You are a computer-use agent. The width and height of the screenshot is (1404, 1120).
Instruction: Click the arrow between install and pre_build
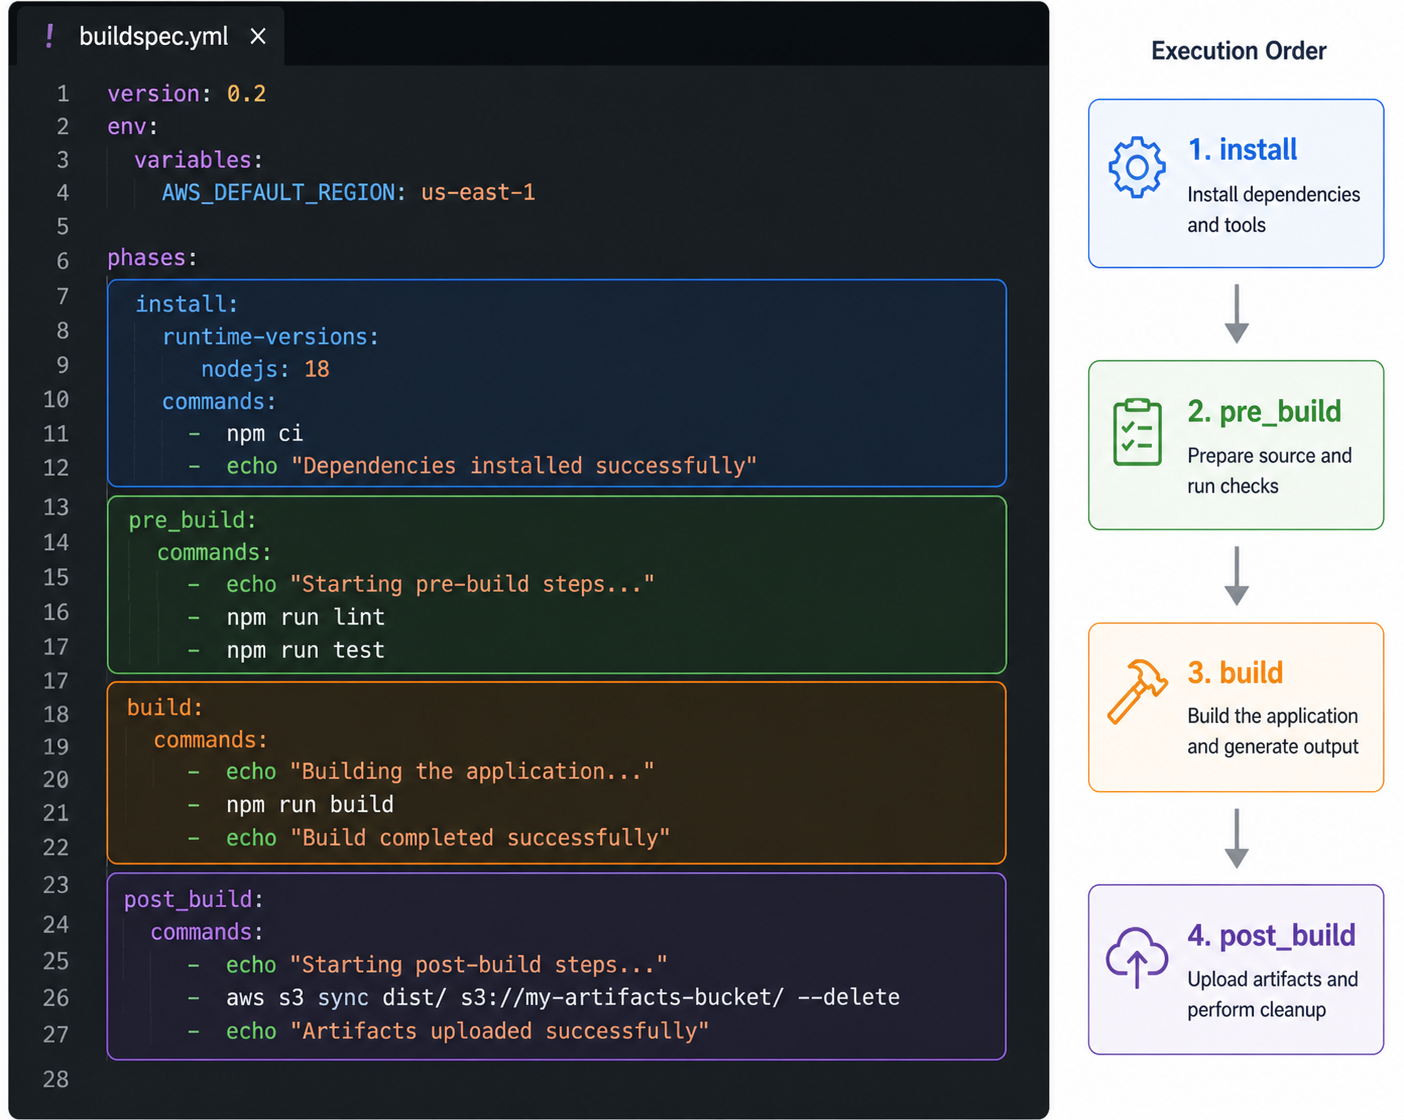click(1237, 314)
